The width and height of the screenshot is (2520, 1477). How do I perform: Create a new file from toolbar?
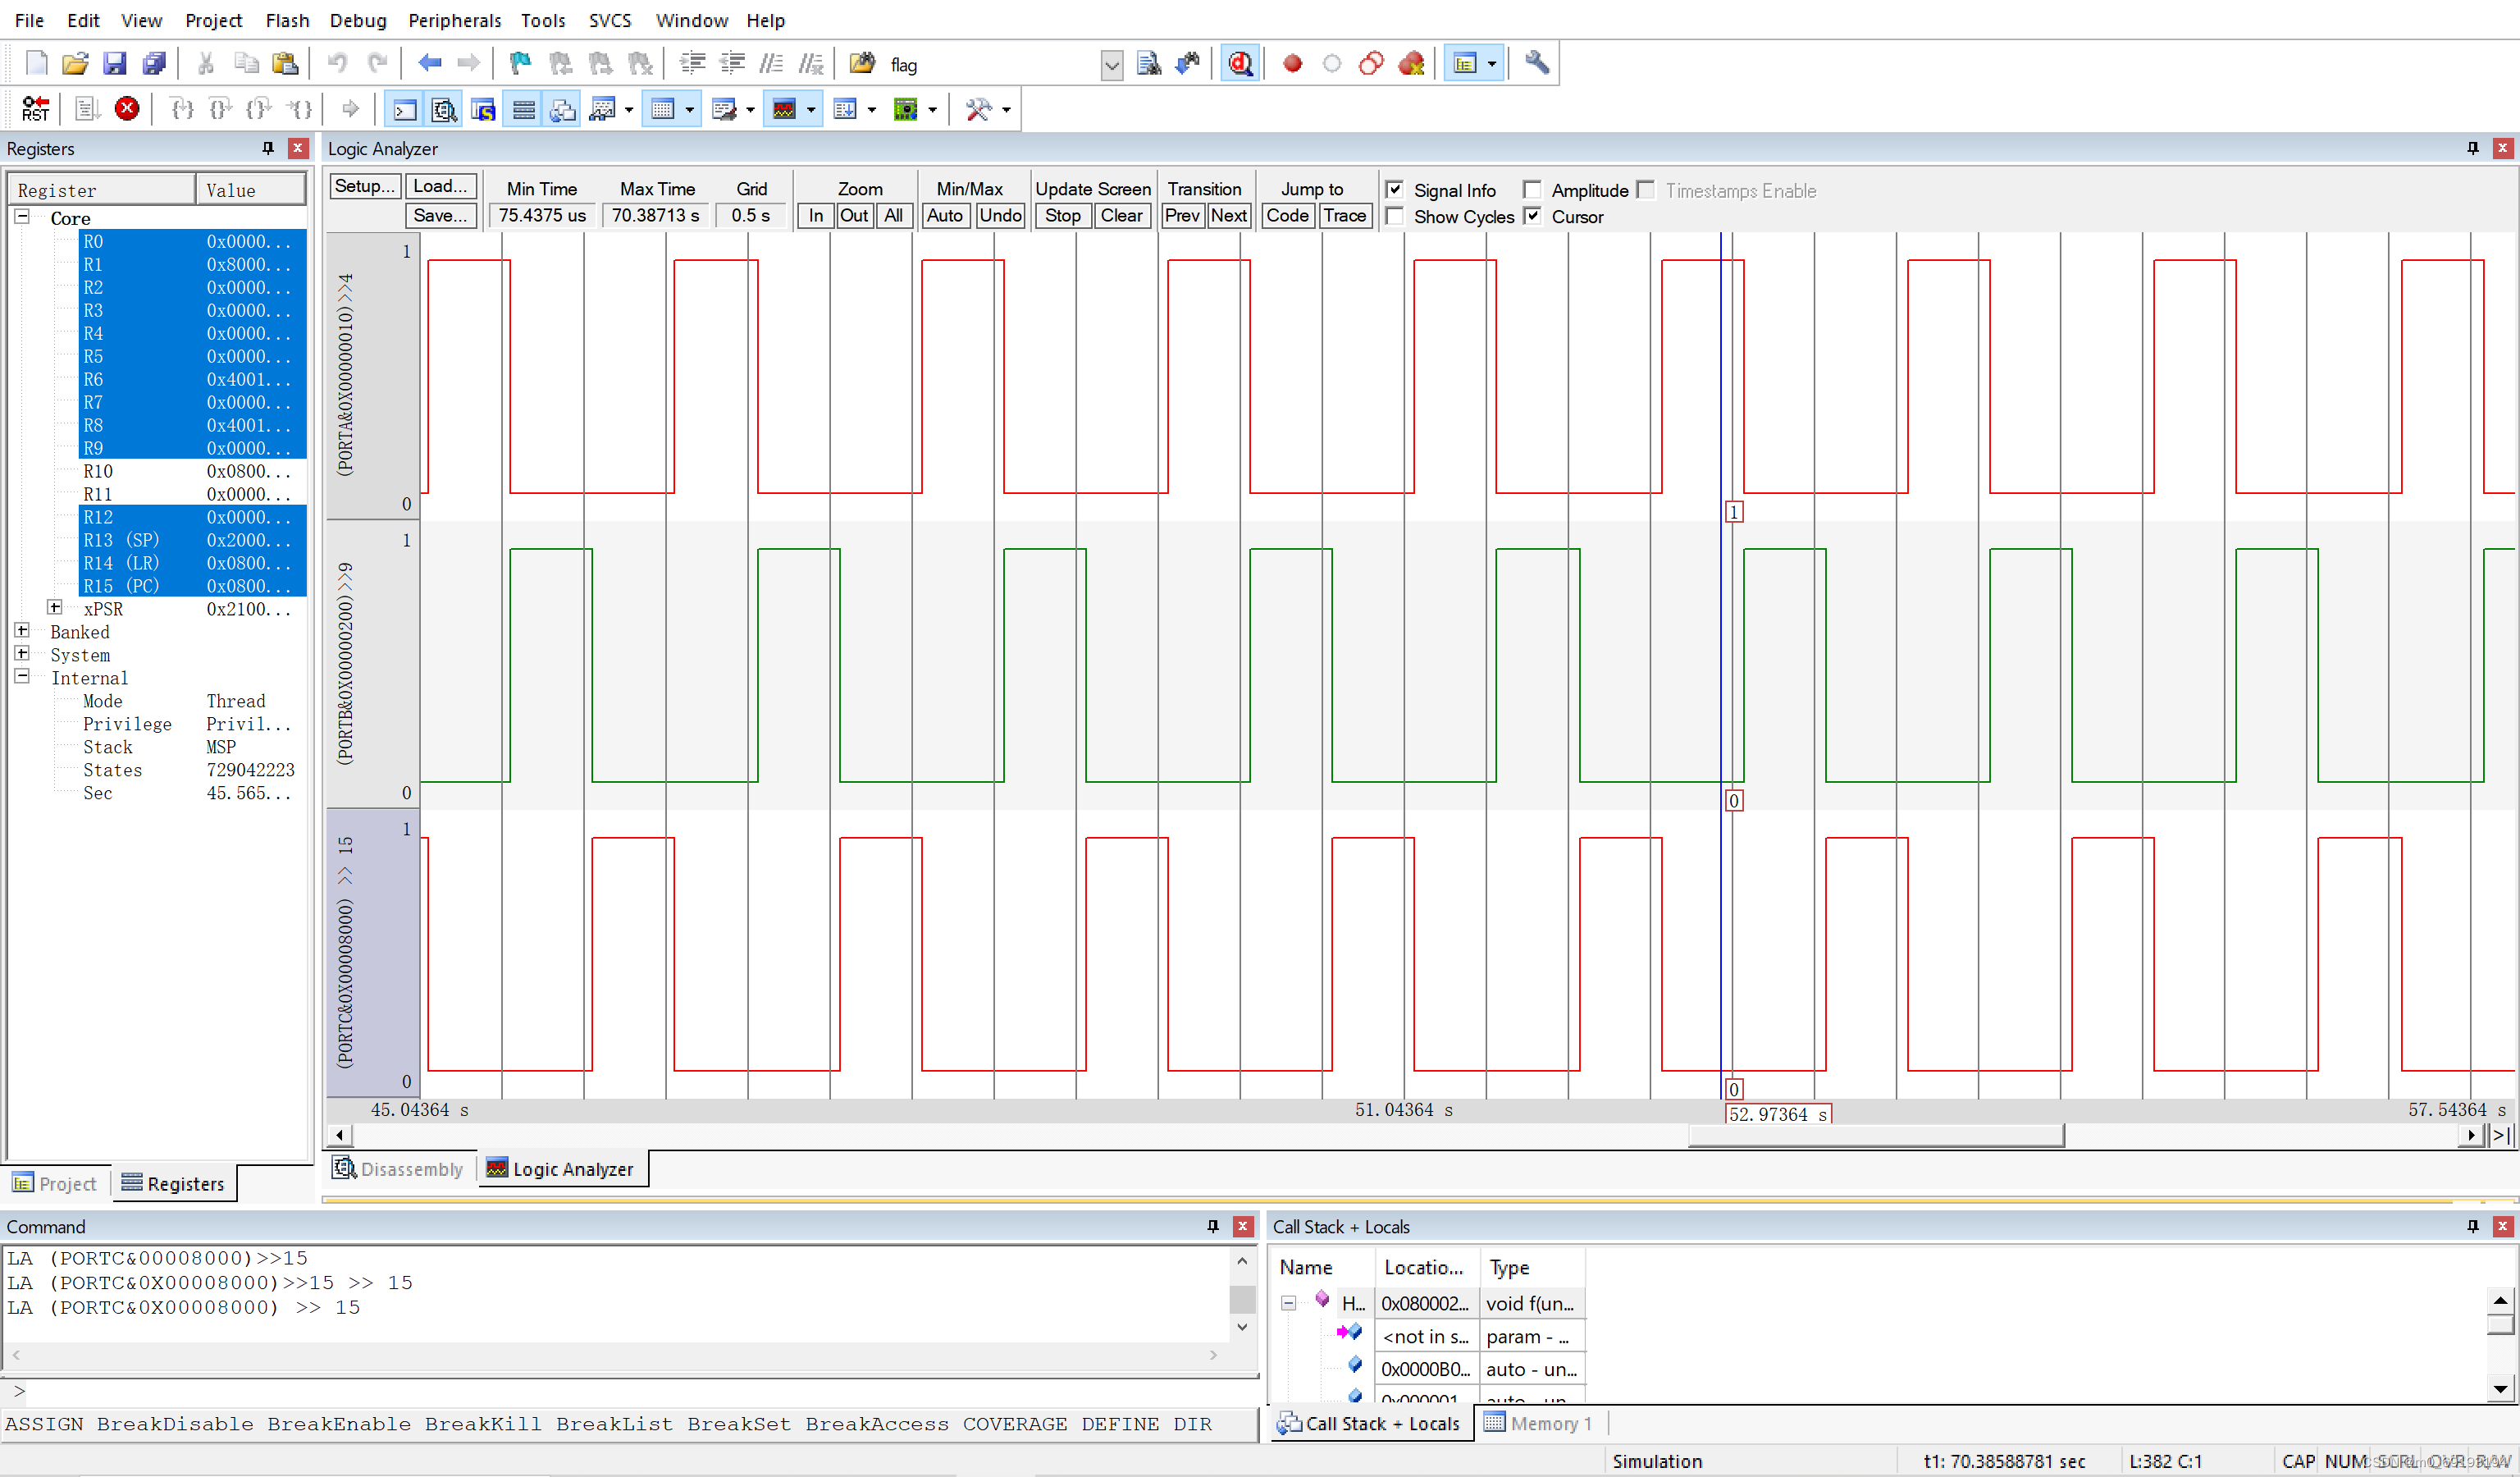click(36, 64)
